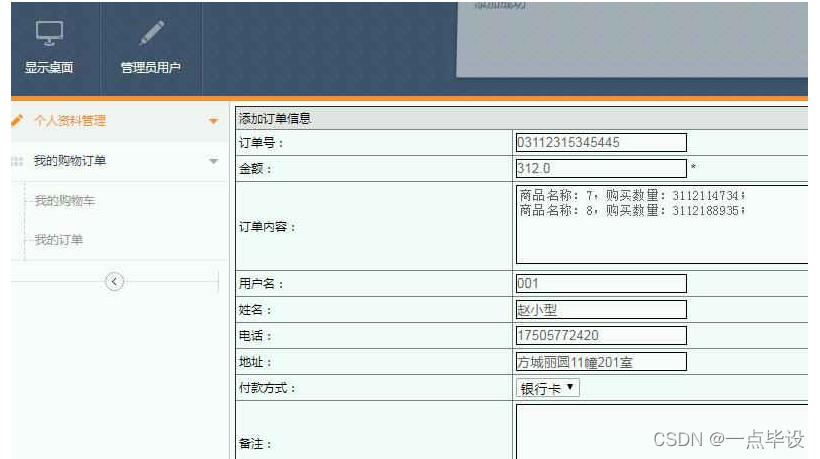This screenshot has width=820, height=459.
Task: Click the 备注 text area
Action: (662, 432)
